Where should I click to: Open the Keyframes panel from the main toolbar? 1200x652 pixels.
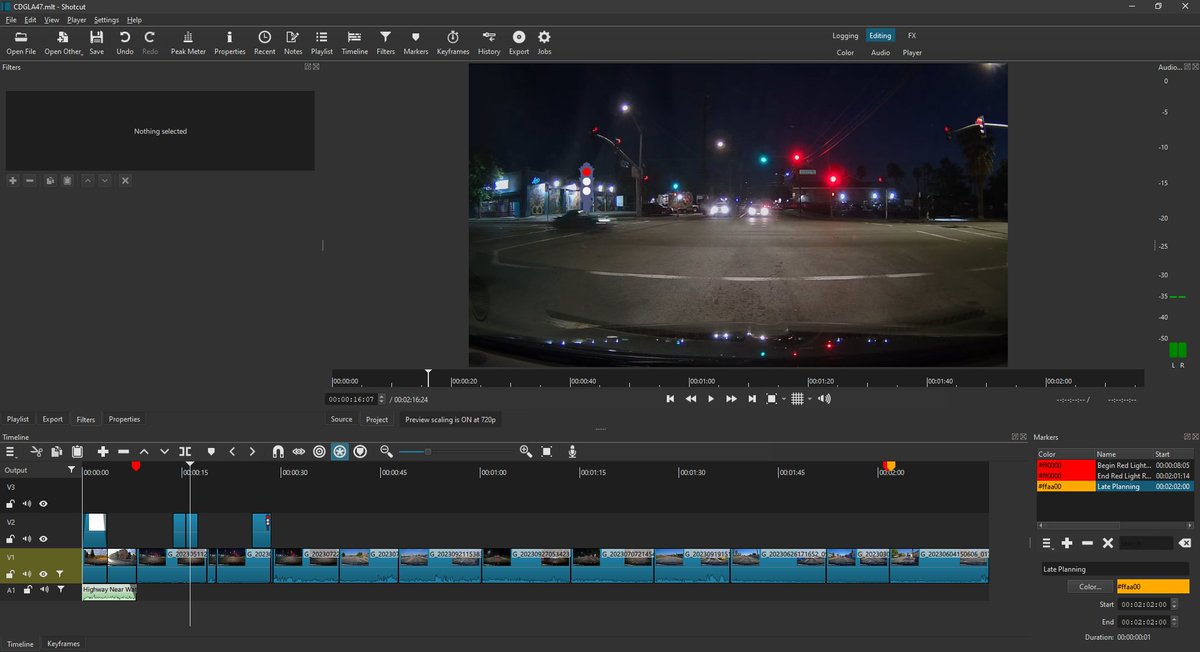point(452,41)
